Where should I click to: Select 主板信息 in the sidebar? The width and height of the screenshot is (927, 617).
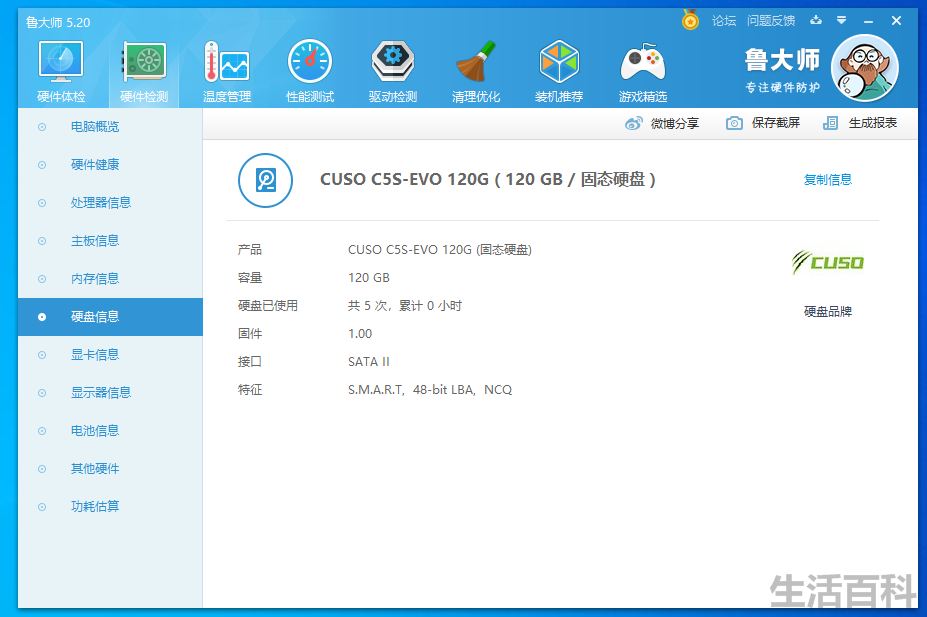click(x=110, y=241)
